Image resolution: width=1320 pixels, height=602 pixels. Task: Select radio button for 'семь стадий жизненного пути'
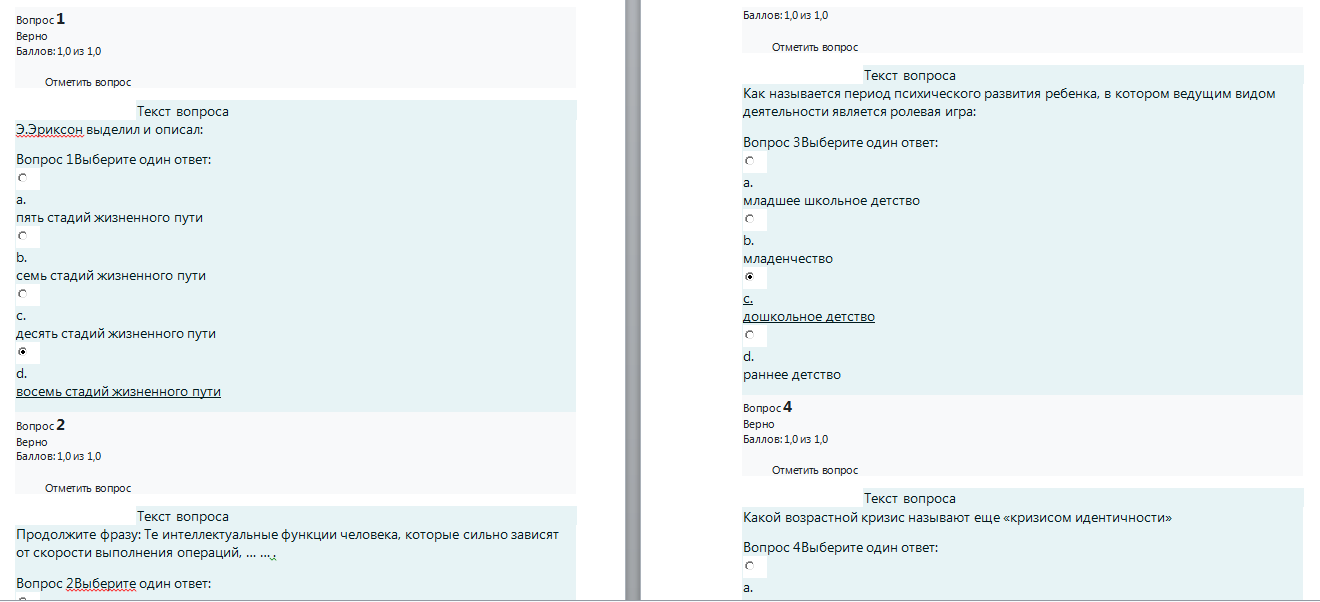[x=22, y=236]
